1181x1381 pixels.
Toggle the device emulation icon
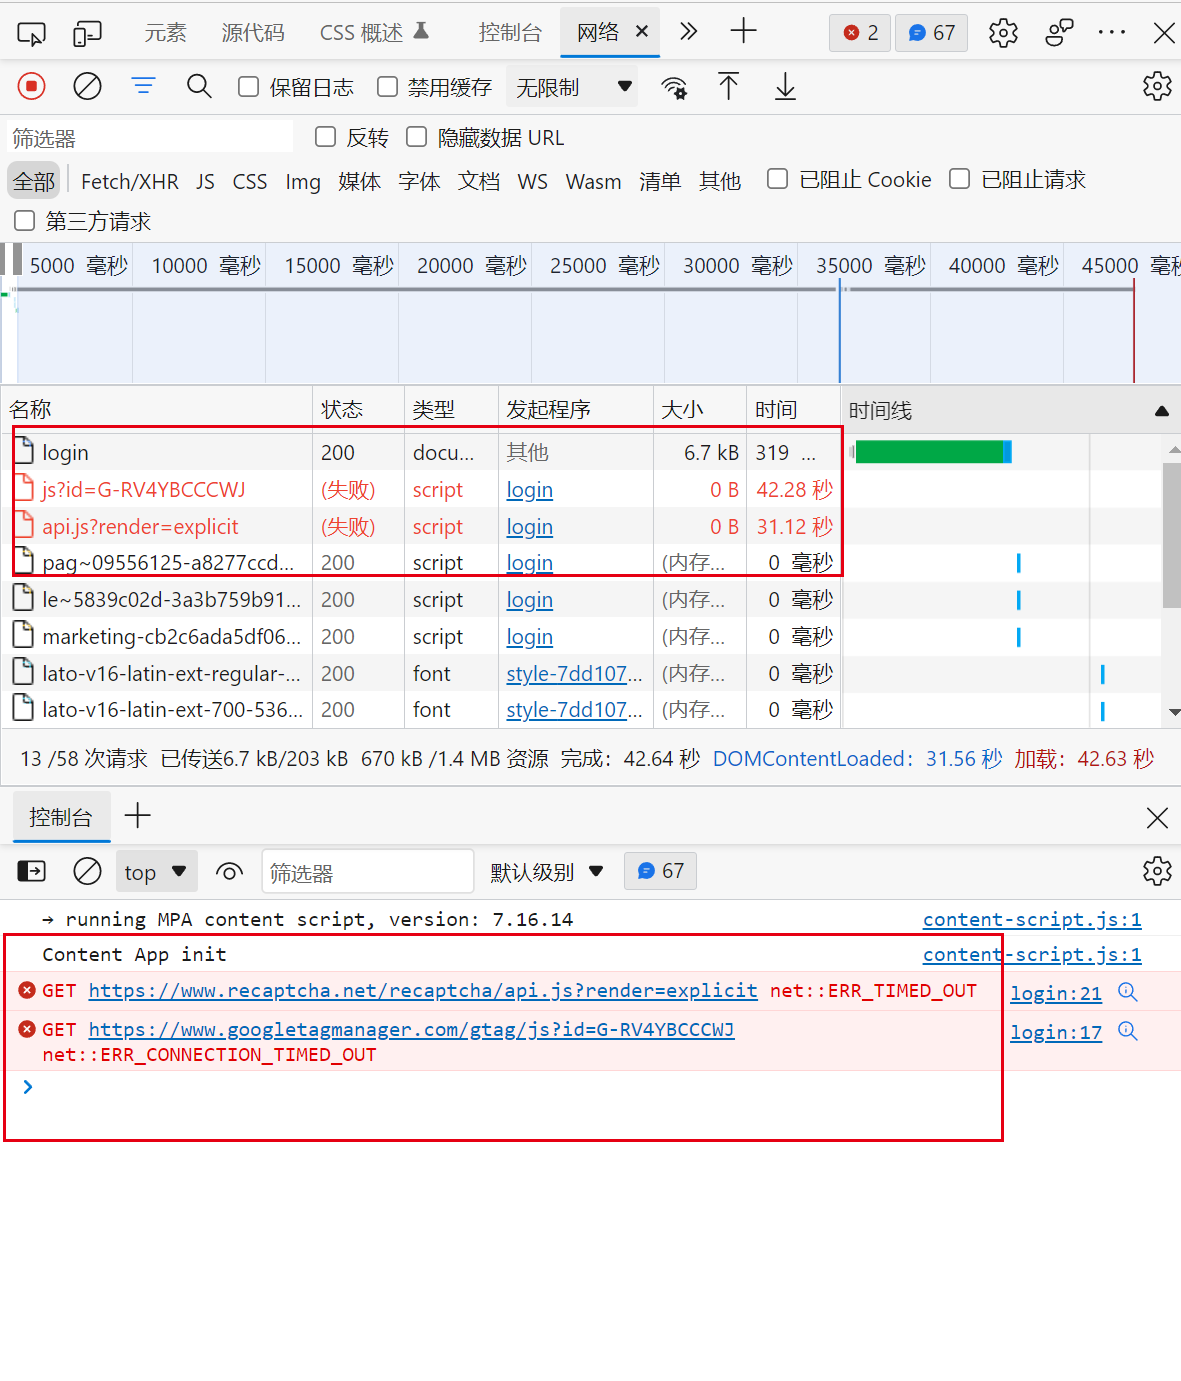click(x=87, y=33)
